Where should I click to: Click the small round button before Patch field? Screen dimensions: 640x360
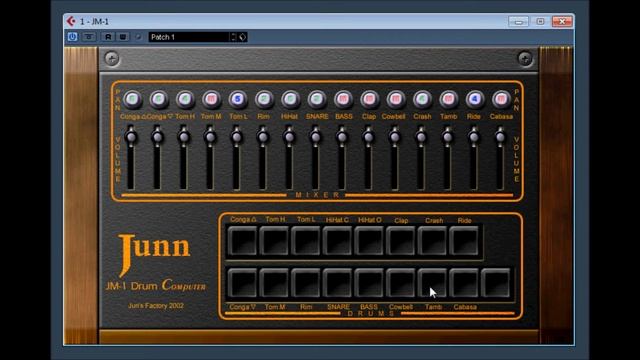[x=138, y=37]
